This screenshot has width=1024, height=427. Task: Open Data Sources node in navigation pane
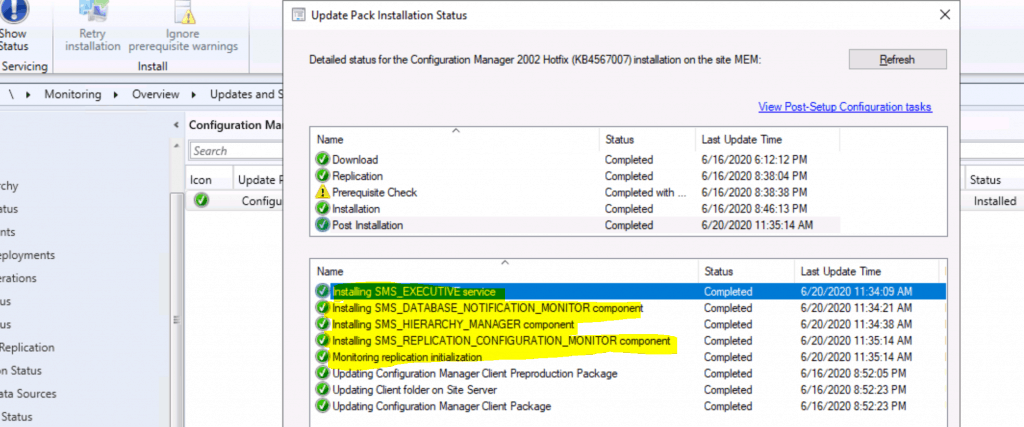click(28, 394)
